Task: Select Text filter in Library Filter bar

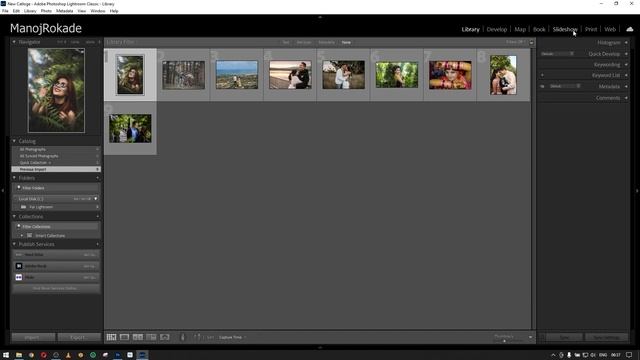Action: 286,42
